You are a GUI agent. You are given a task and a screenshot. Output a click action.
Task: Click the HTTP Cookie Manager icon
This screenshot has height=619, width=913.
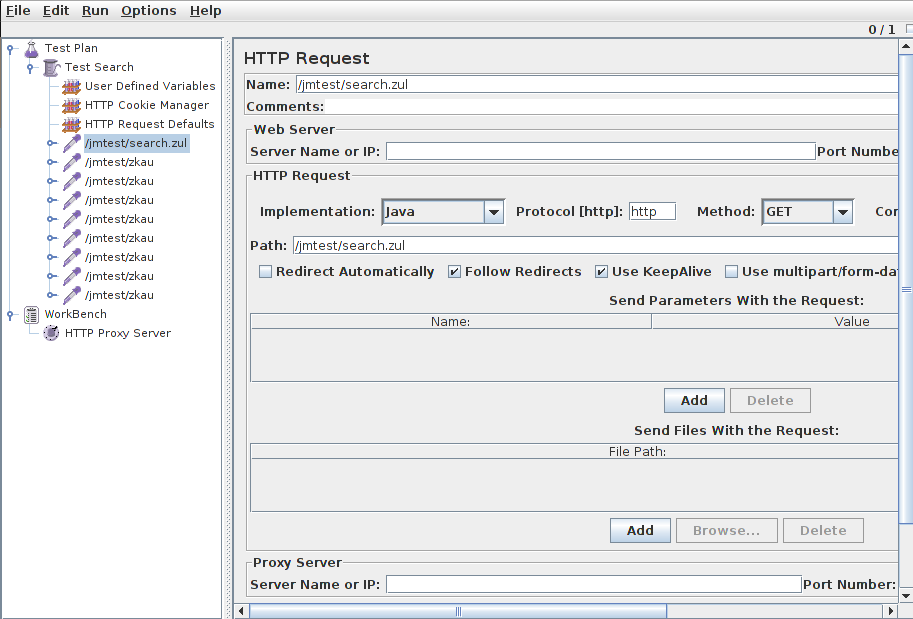pyautogui.click(x=71, y=106)
